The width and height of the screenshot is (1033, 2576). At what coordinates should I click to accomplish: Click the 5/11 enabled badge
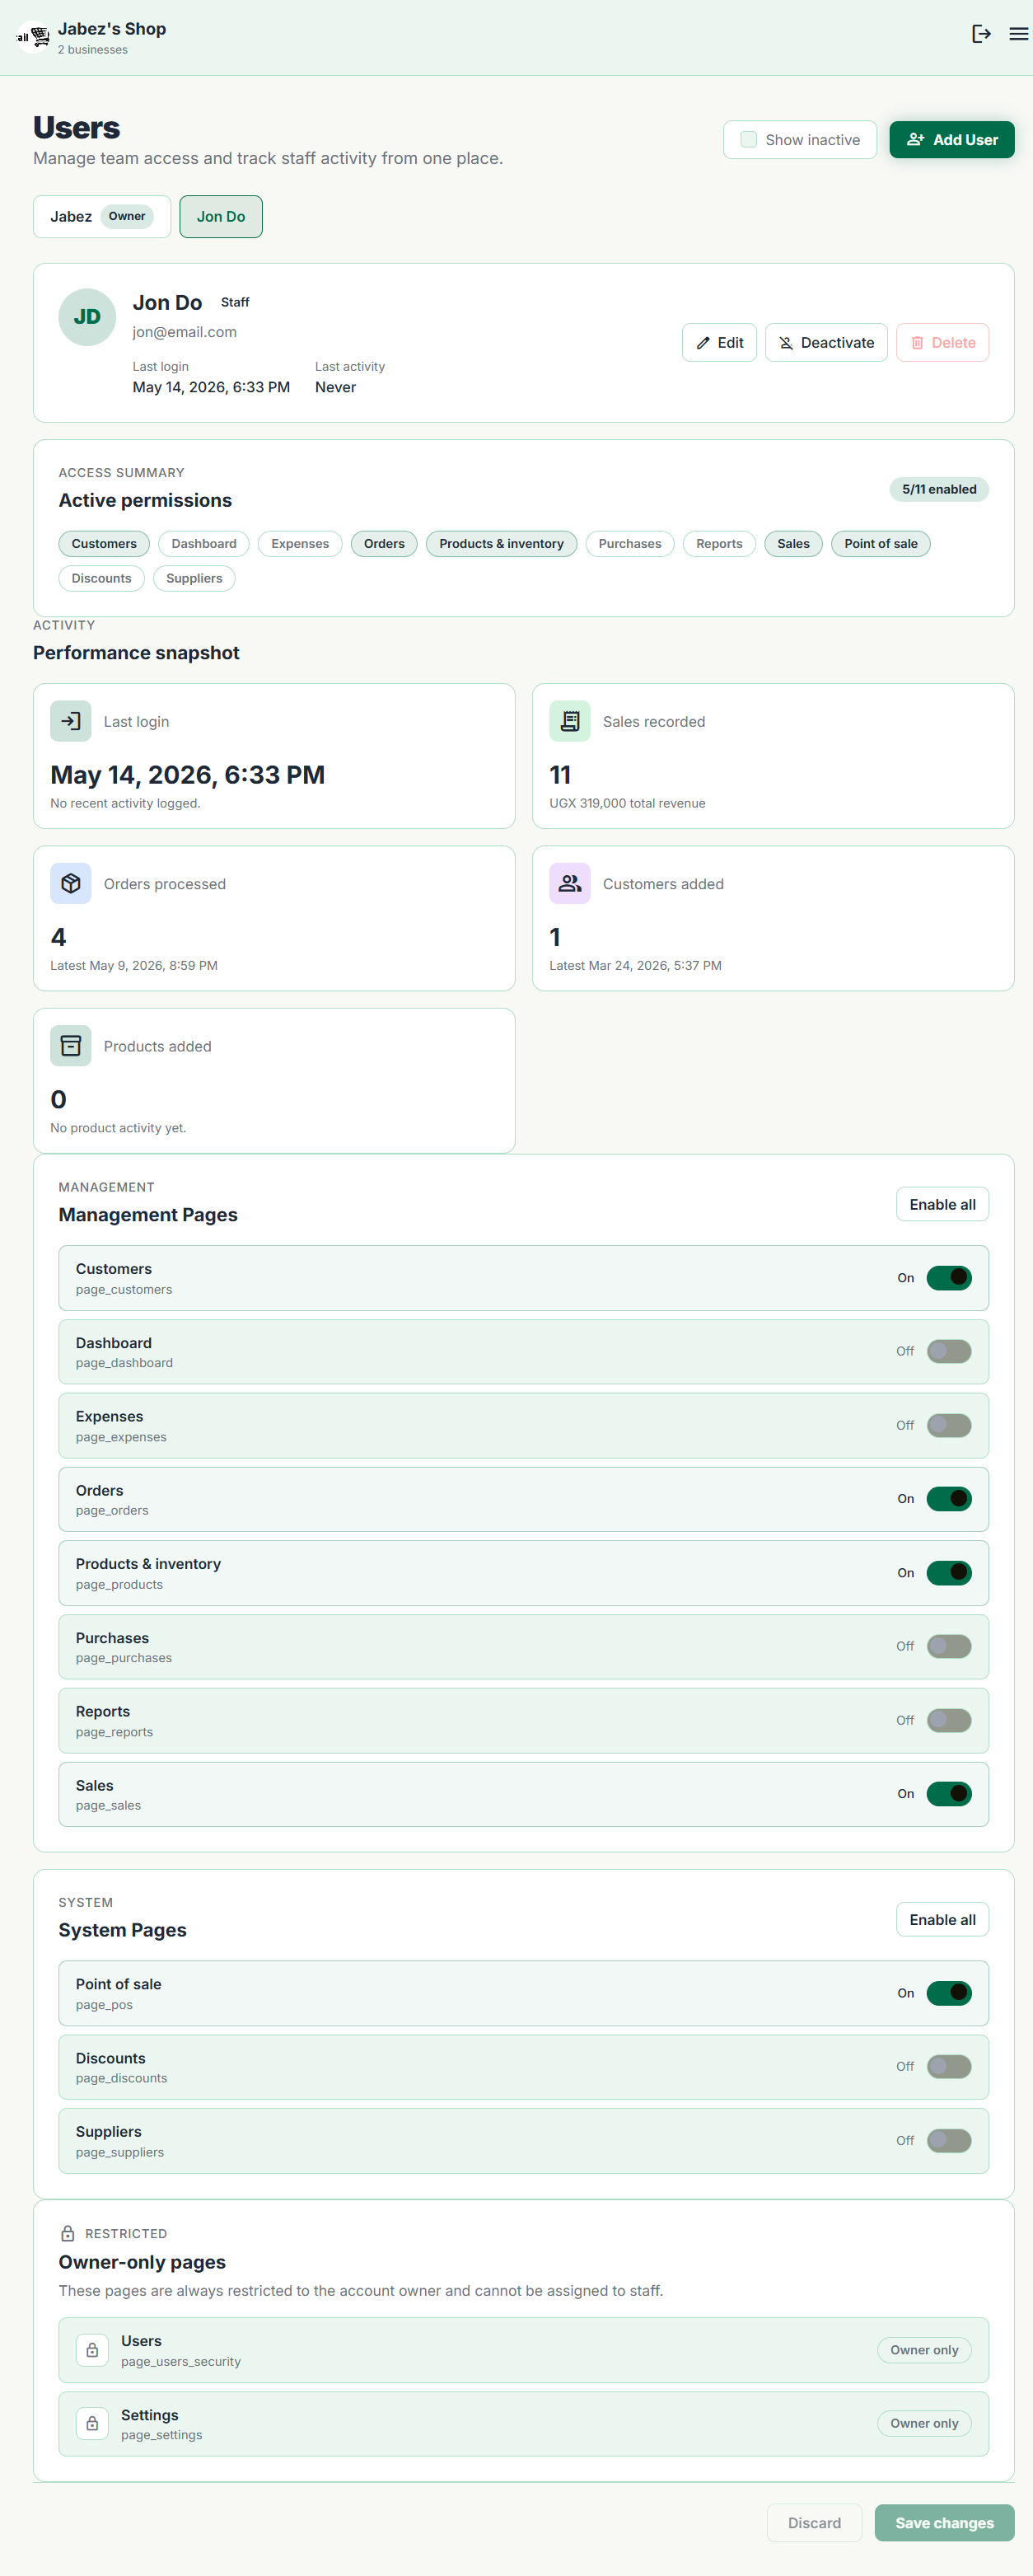(x=939, y=489)
